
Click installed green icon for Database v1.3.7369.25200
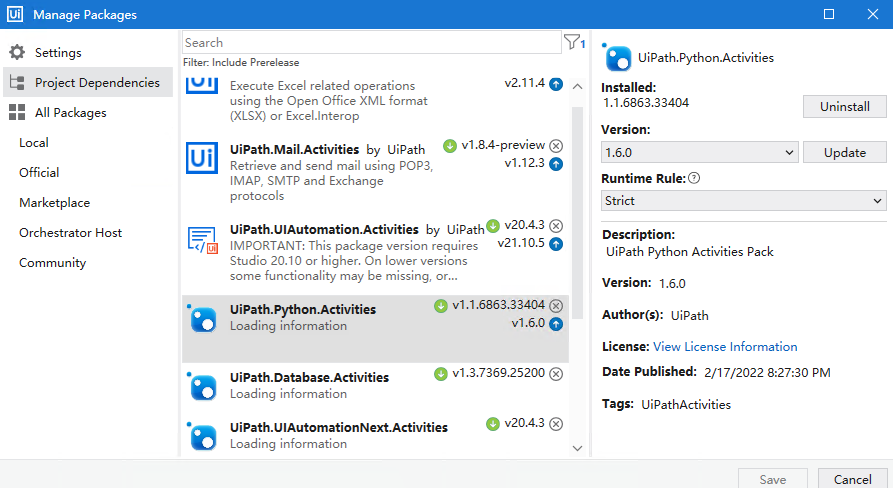(441, 374)
